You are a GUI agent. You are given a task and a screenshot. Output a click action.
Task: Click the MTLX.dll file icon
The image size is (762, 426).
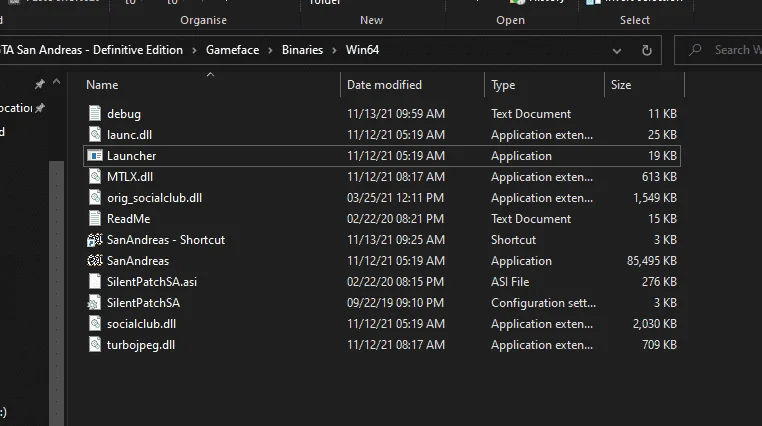pos(95,176)
